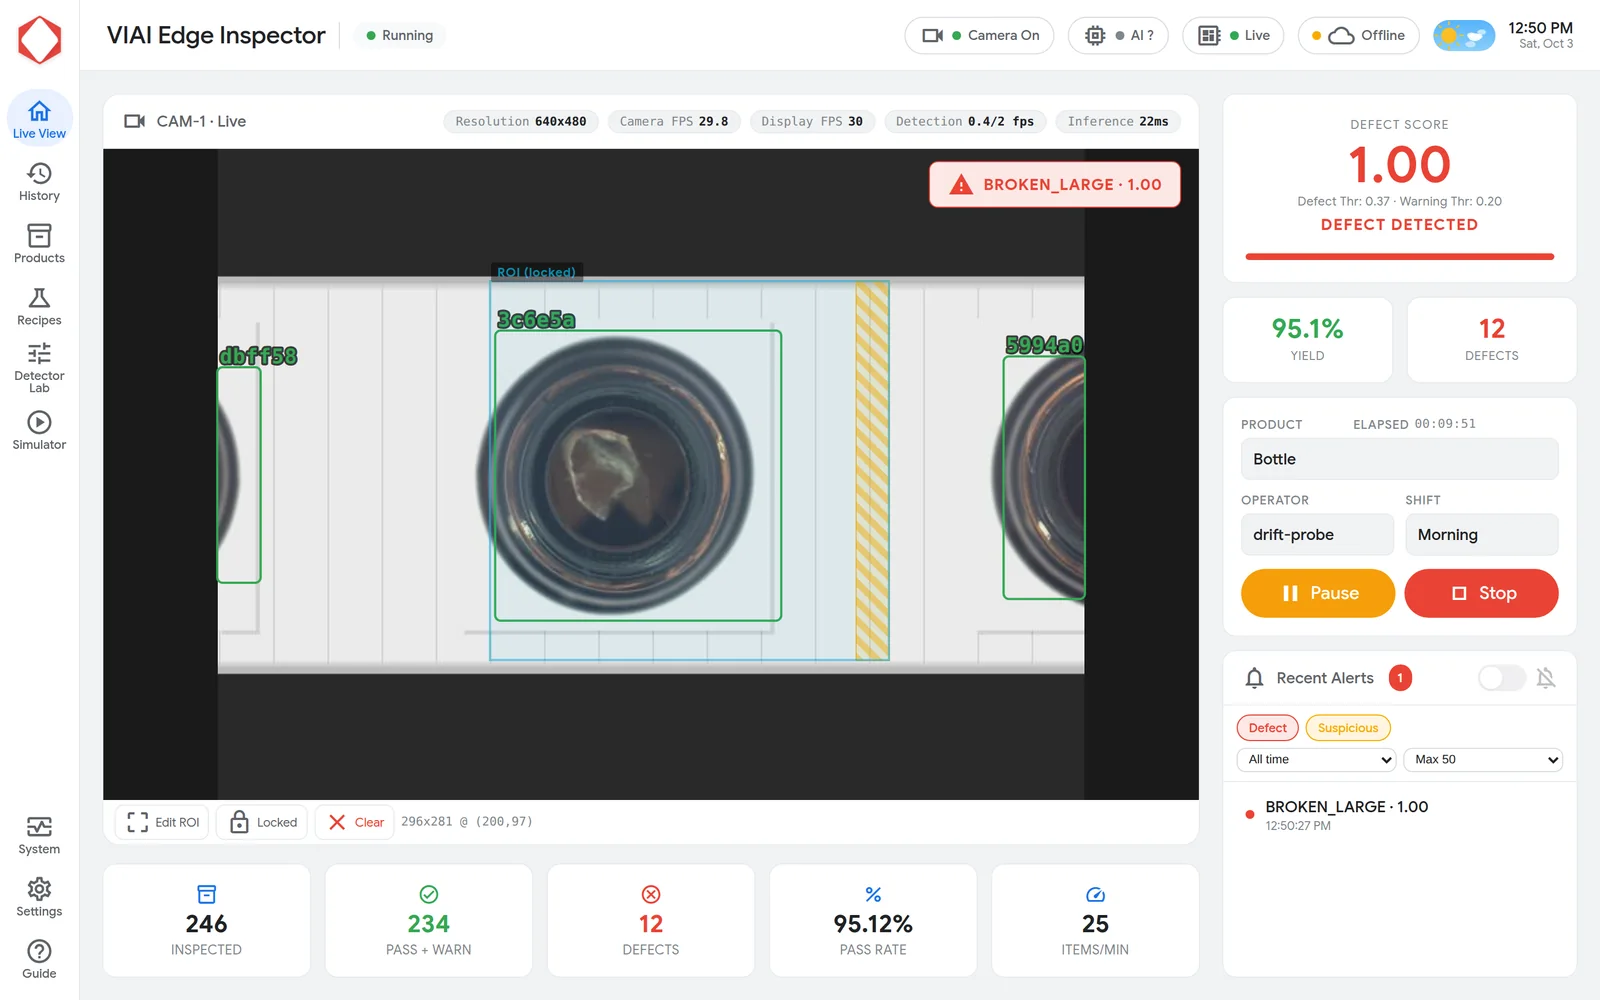Viewport: 1600px width, 1000px height.
Task: Click the Offline cloud status chip
Action: click(1358, 35)
